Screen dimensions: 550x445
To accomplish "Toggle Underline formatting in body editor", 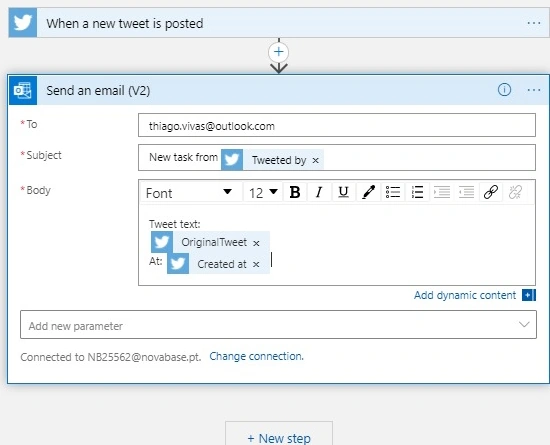I will click(x=343, y=192).
